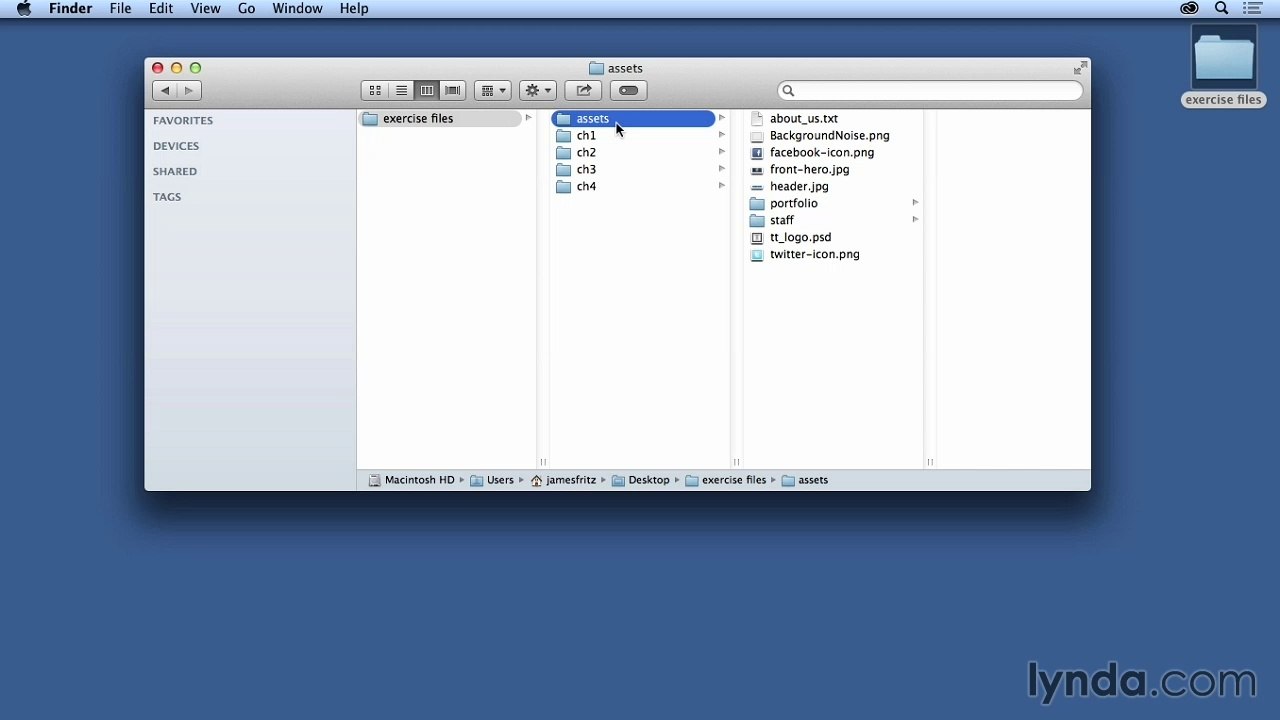Select BackgroundNoise.png file
This screenshot has height=720, width=1280.
827,135
